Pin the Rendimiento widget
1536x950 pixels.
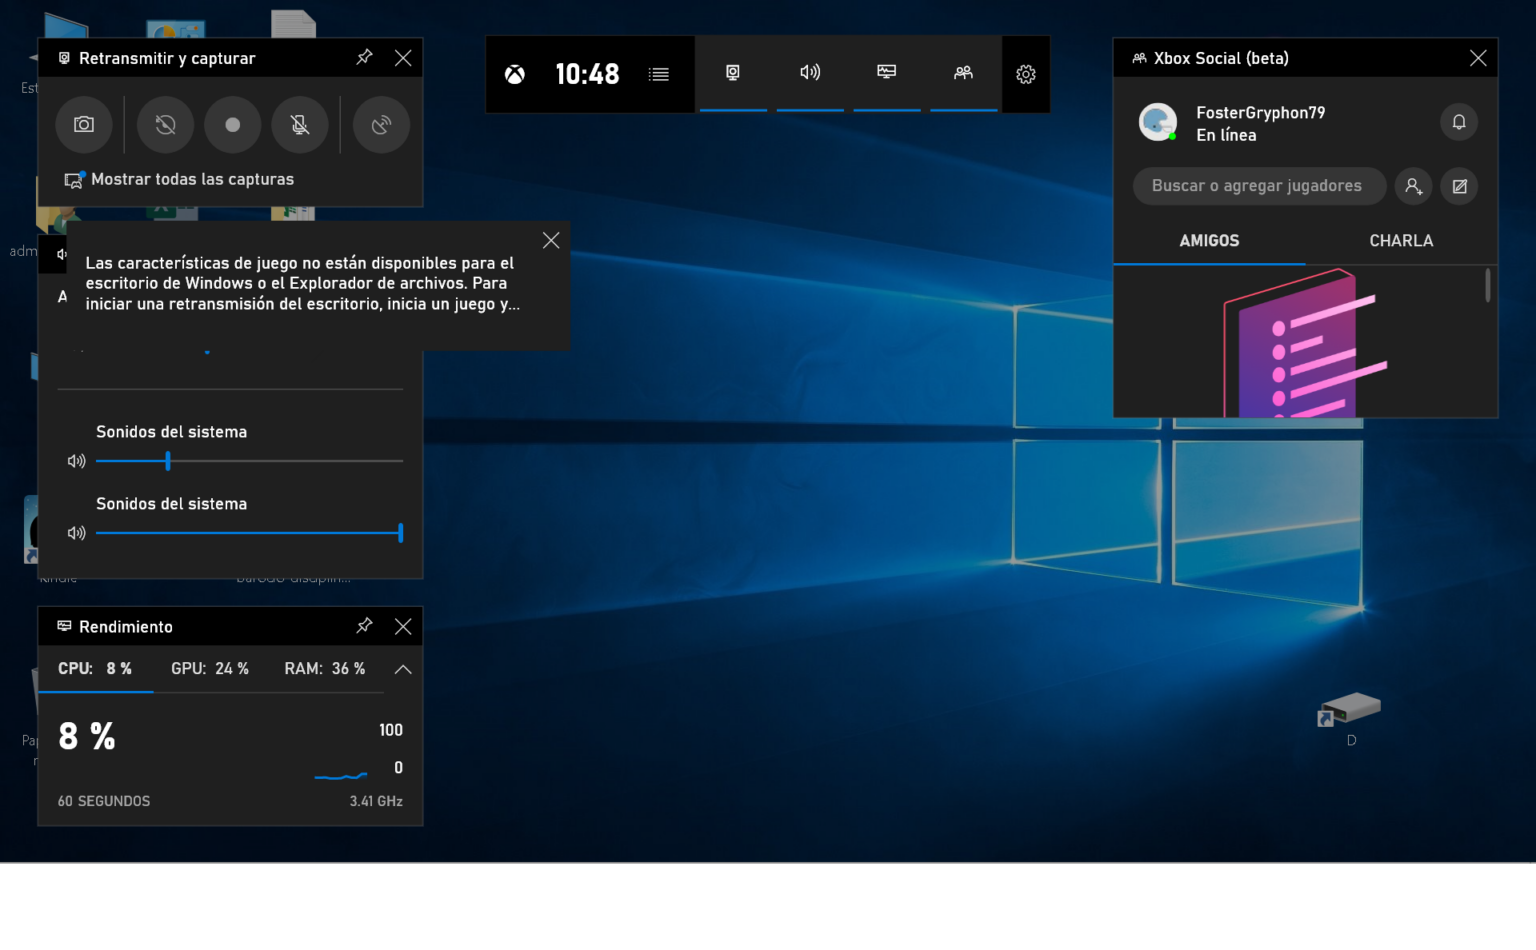coord(364,626)
